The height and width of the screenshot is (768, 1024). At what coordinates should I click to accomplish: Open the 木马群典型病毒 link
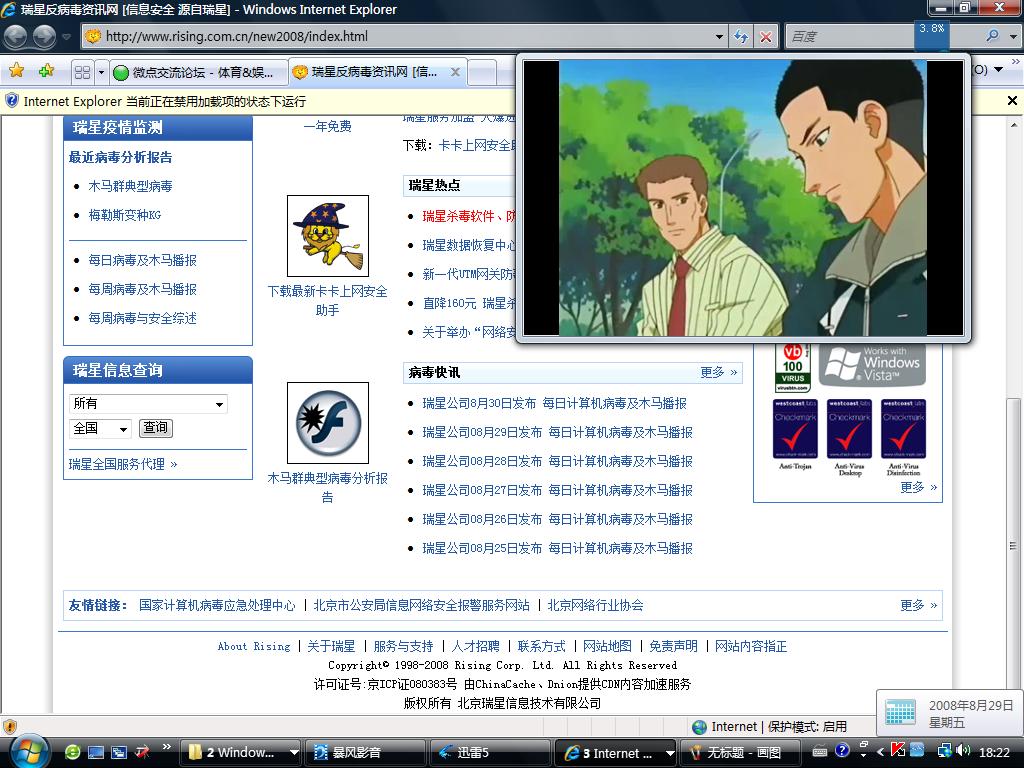(131, 186)
